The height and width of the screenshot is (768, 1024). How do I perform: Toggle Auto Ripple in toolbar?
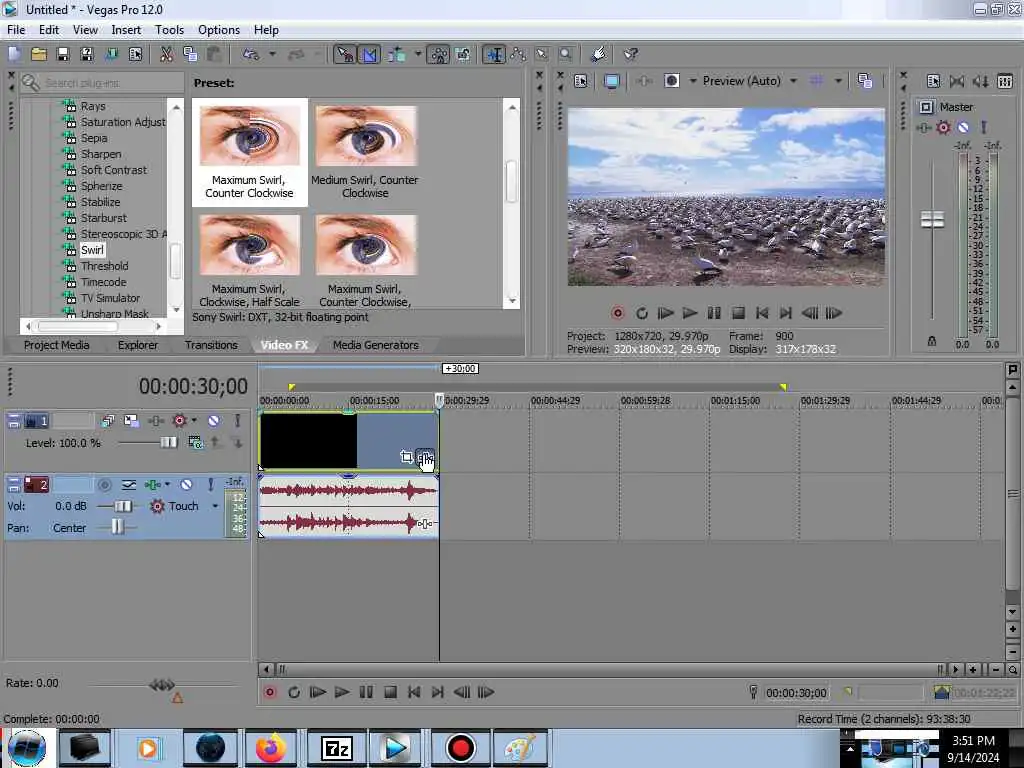(x=396, y=55)
